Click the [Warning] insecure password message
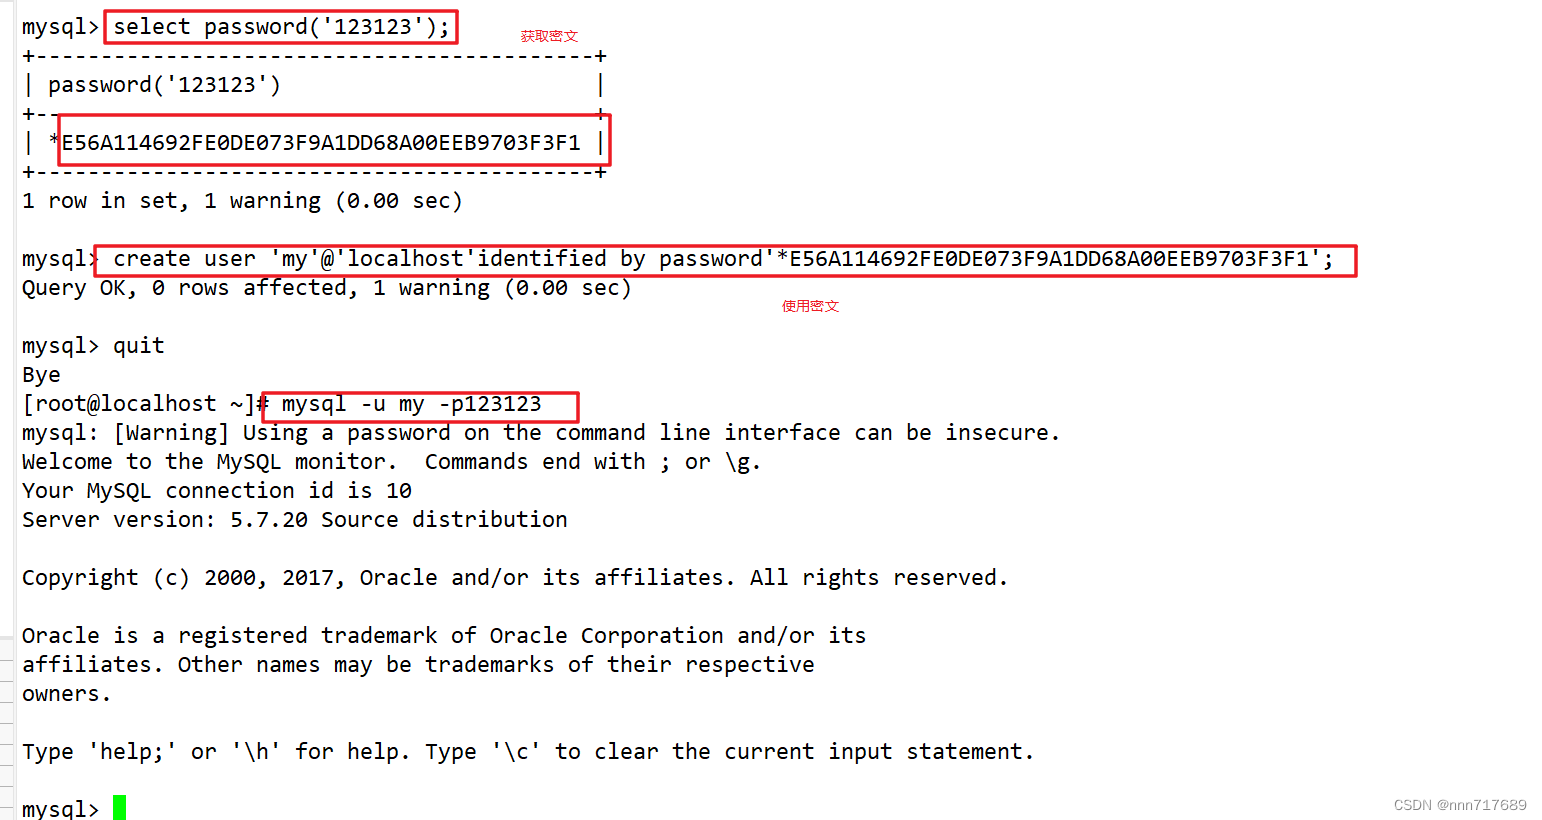 (540, 433)
